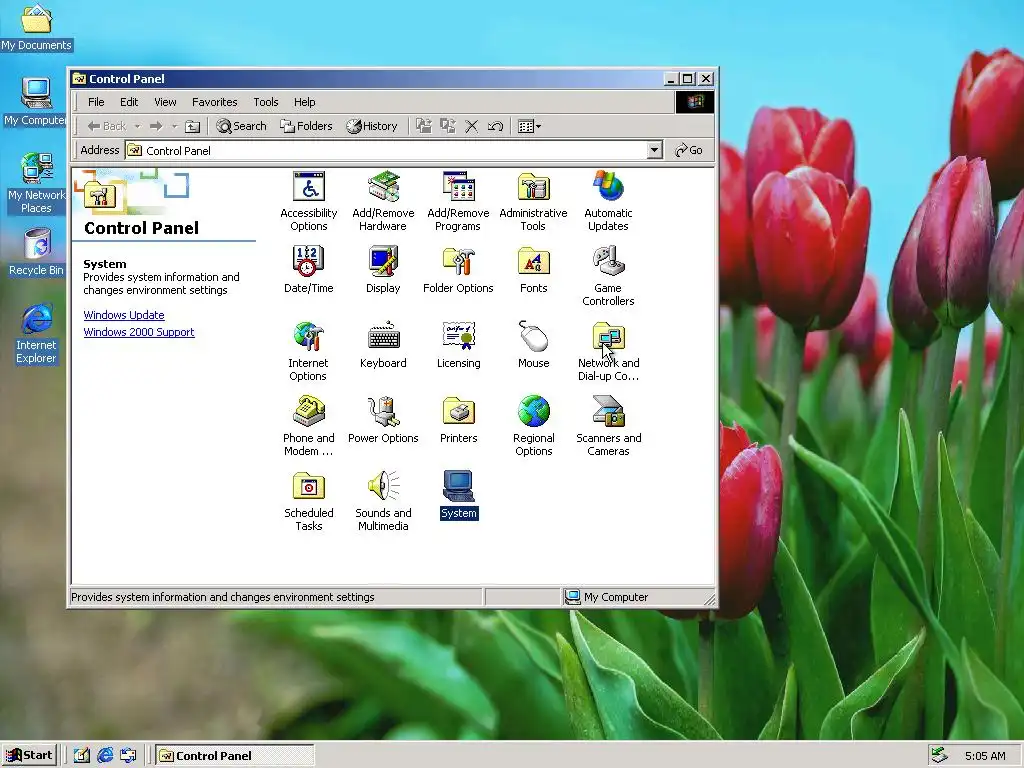
Task: Click the Copy To toolbar icon
Action: (x=447, y=126)
